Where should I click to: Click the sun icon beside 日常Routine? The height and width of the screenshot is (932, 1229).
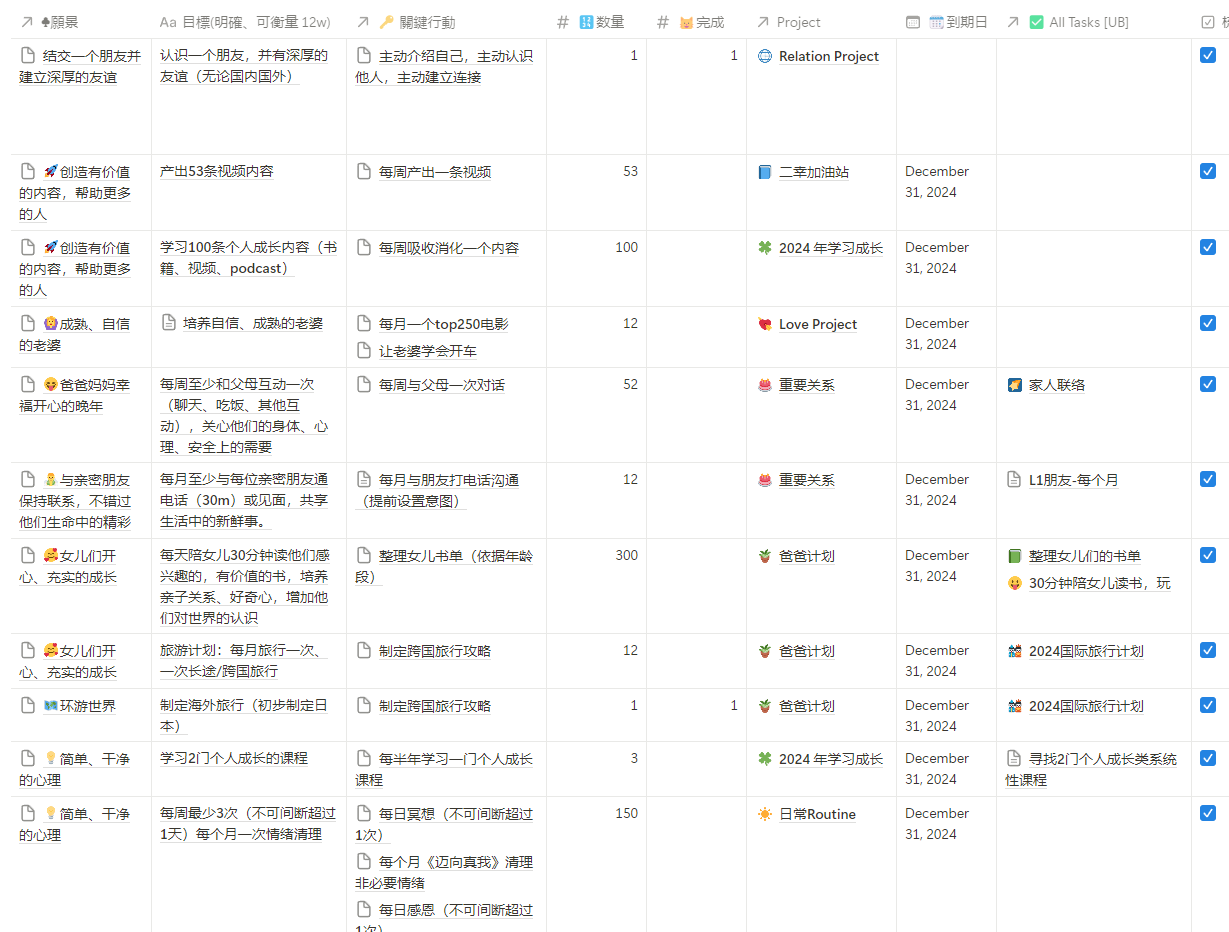(x=765, y=814)
